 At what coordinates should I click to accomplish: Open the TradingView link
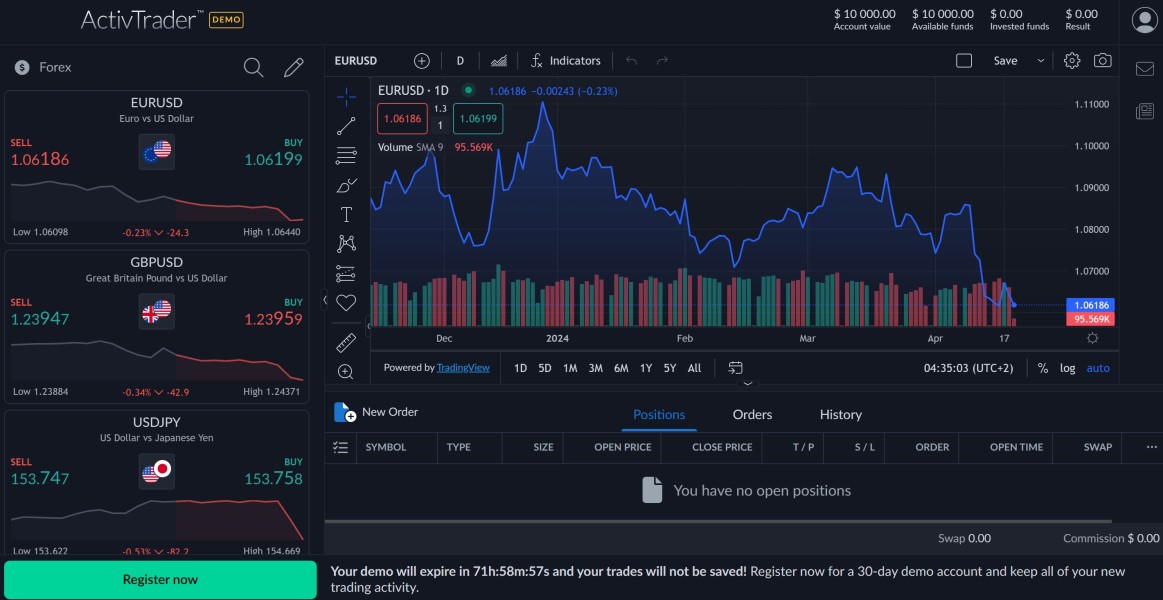[463, 368]
